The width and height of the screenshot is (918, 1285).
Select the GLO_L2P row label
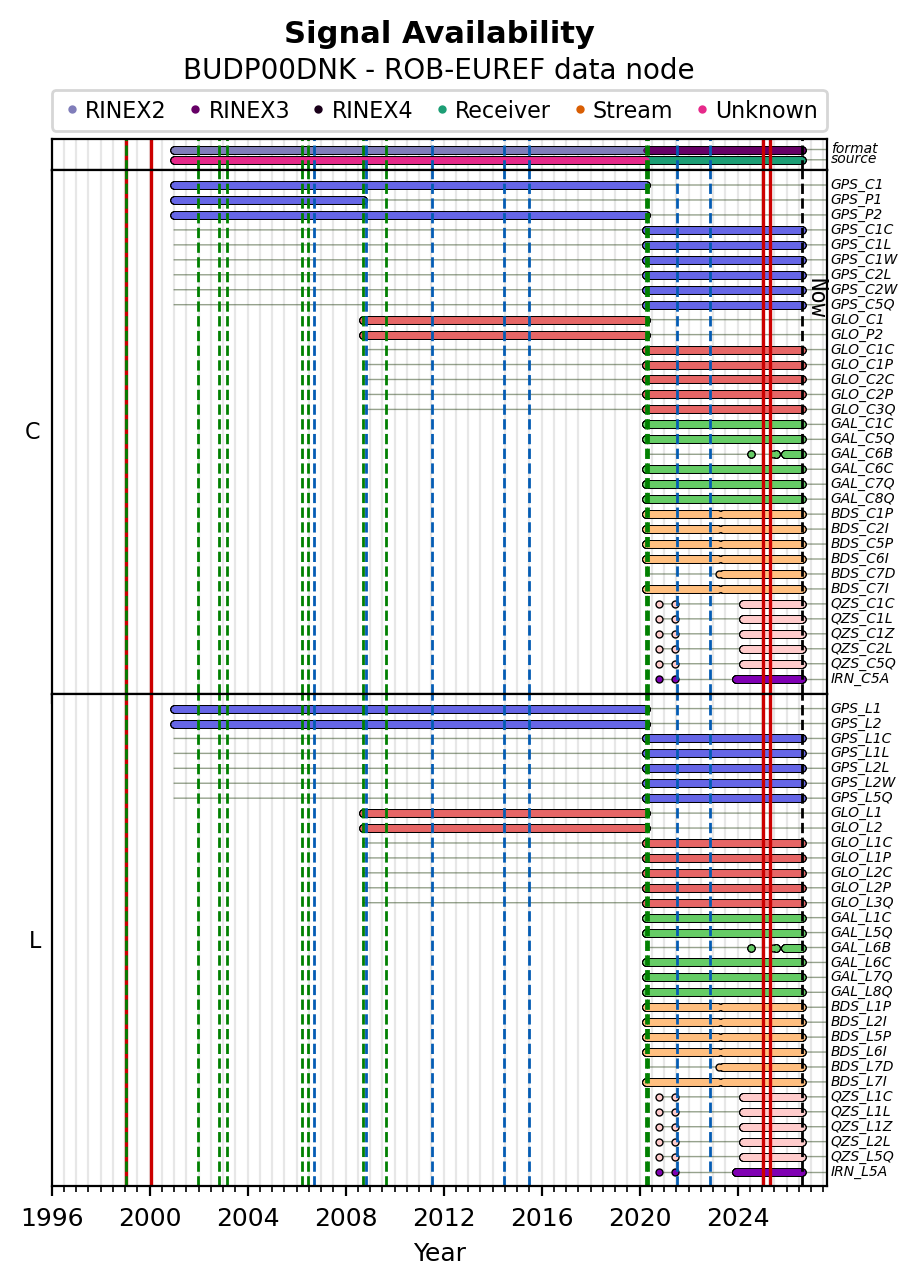click(862, 887)
